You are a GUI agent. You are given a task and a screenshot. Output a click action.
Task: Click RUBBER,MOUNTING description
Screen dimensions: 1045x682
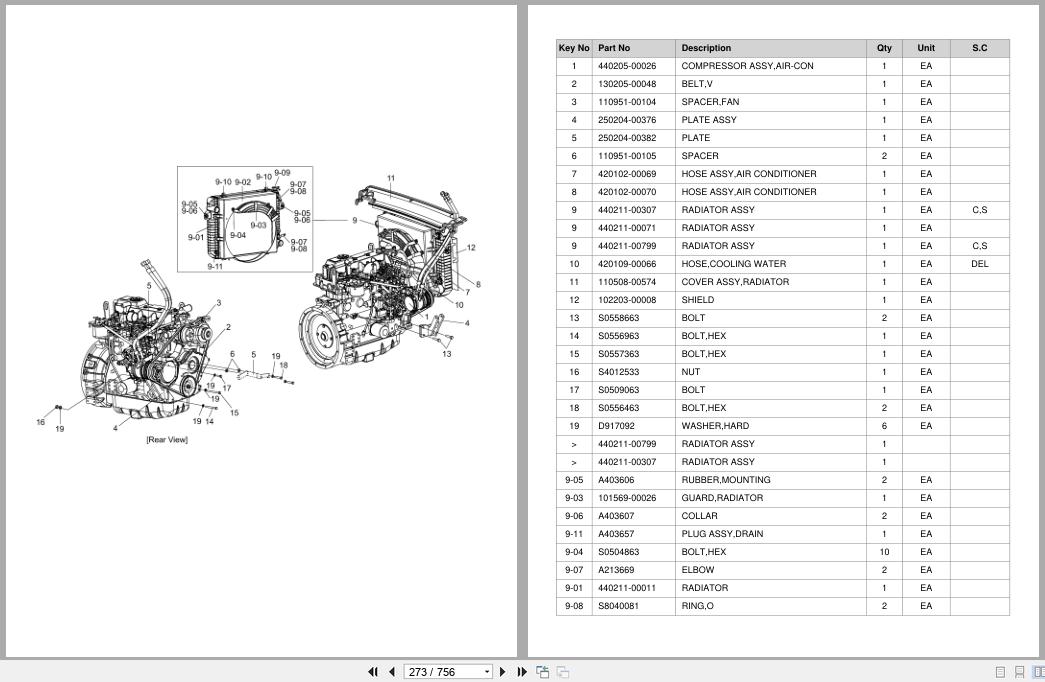[726, 480]
